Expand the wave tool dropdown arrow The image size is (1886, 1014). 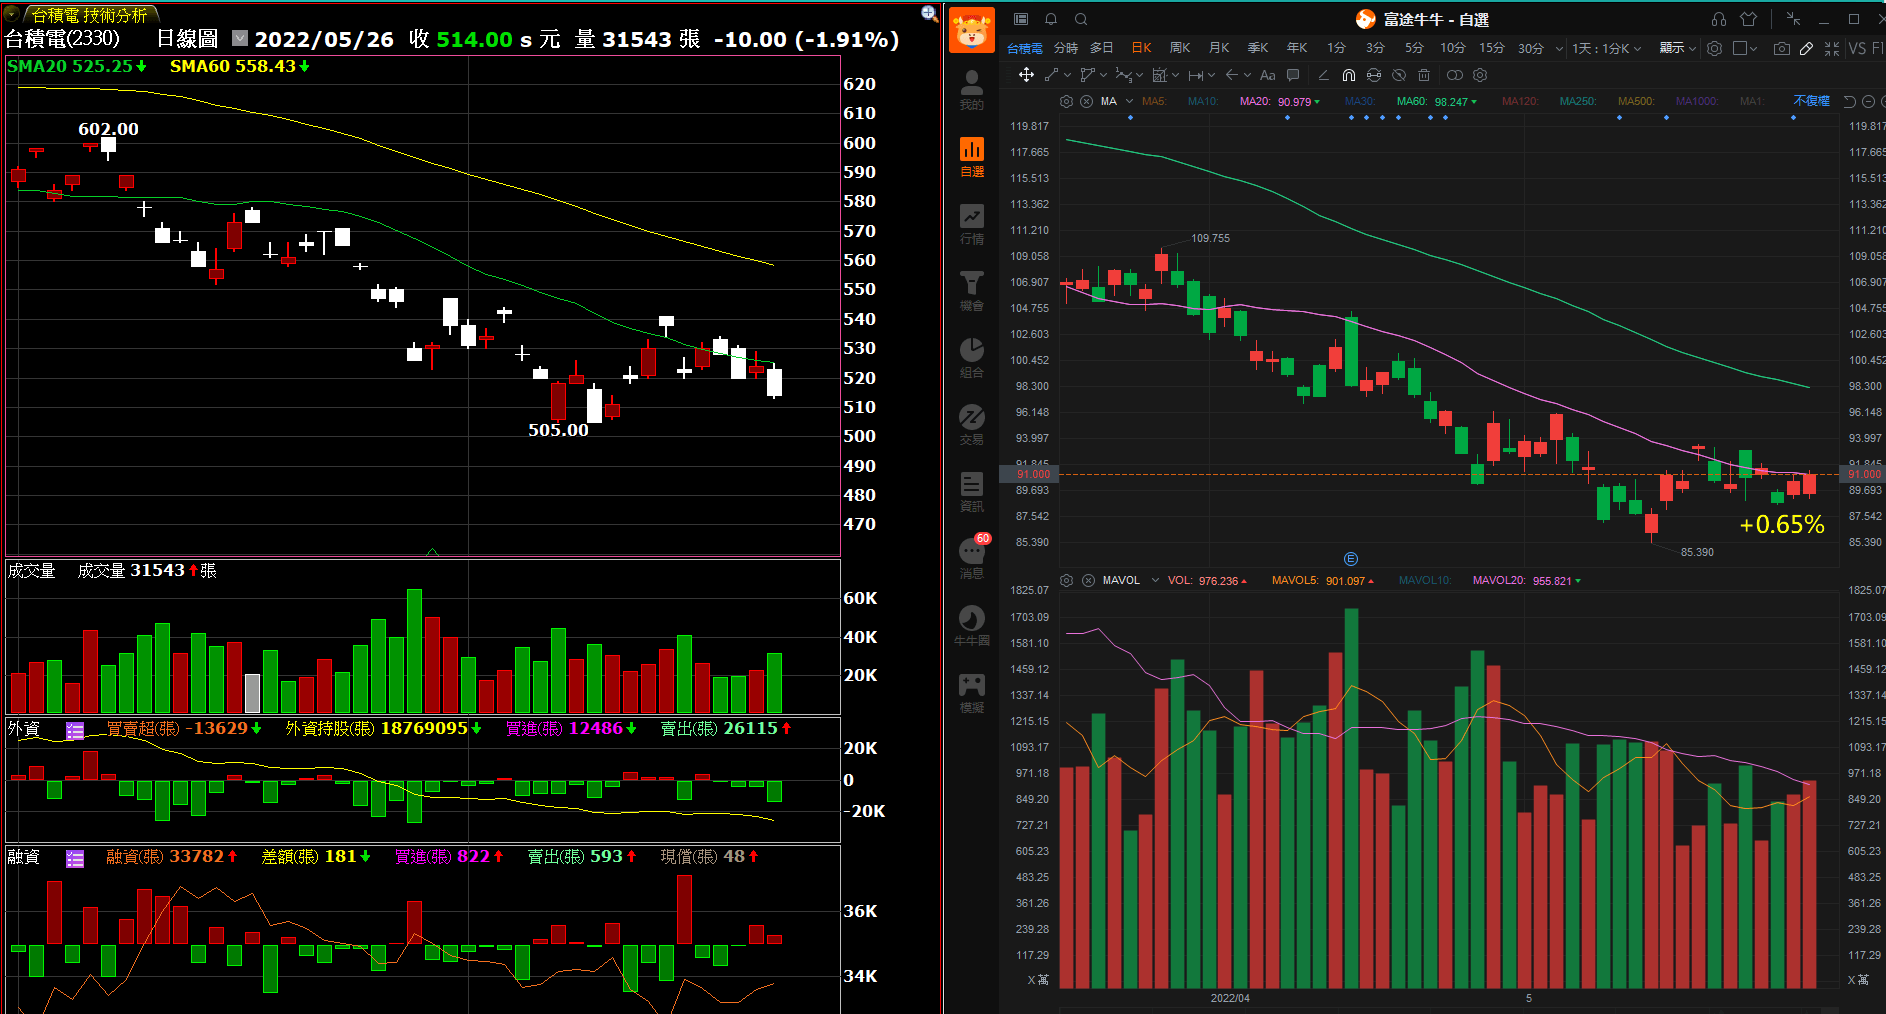coord(1139,75)
